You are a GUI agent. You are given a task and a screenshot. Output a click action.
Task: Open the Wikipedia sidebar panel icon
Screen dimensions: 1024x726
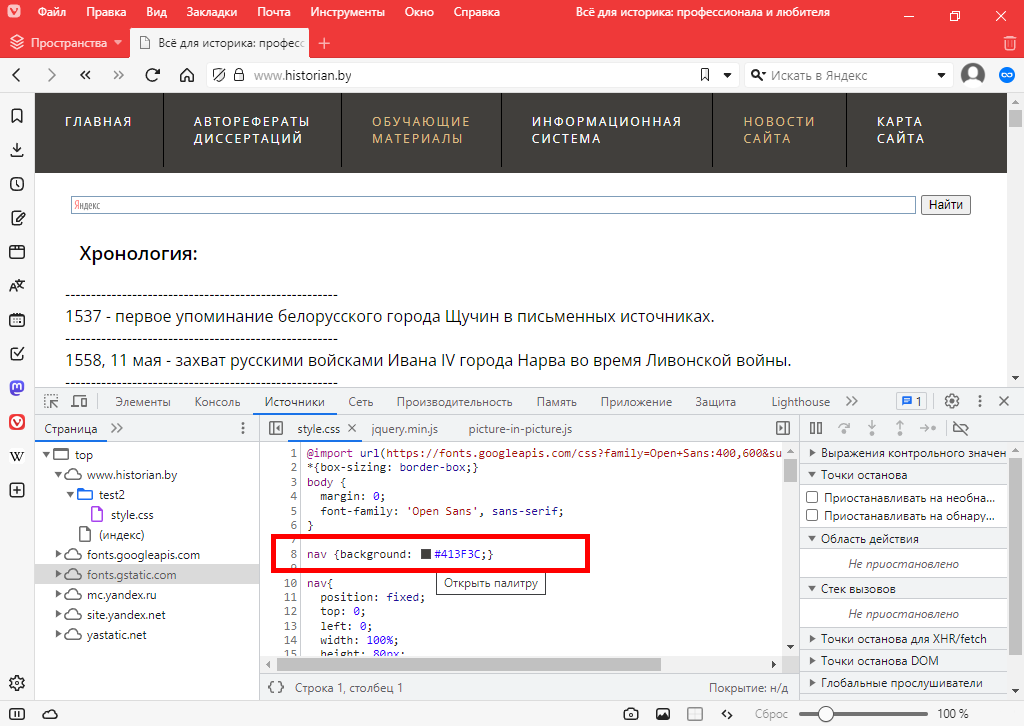point(17,456)
